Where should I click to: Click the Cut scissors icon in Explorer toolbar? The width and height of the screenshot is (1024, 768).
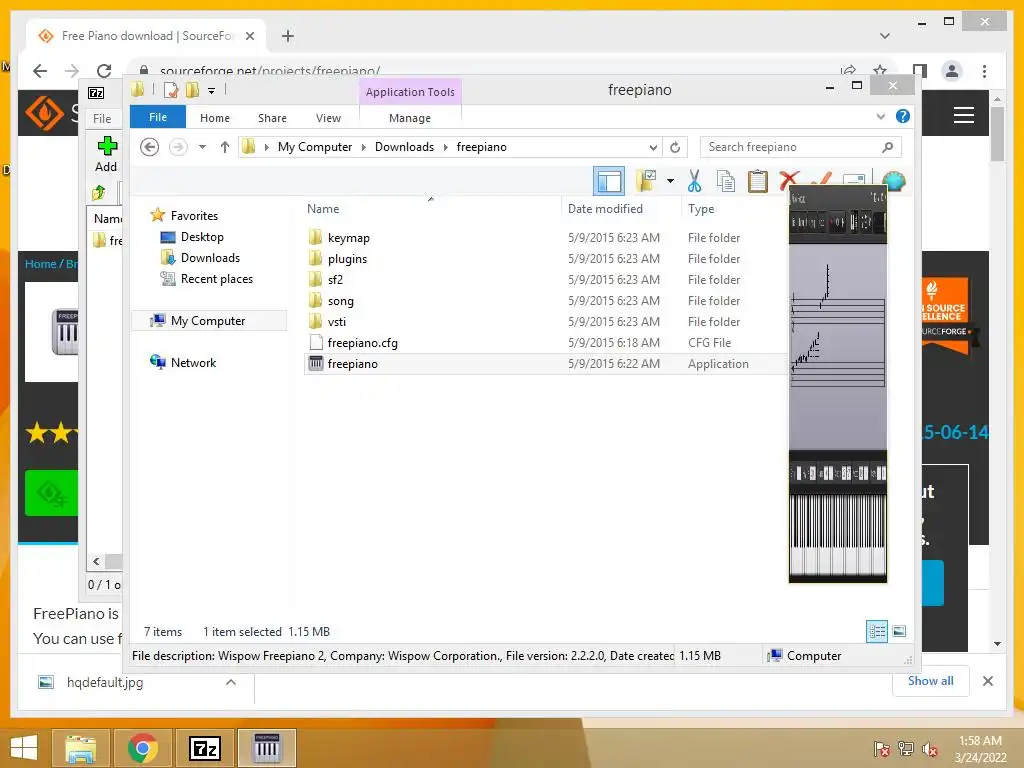[x=694, y=181]
